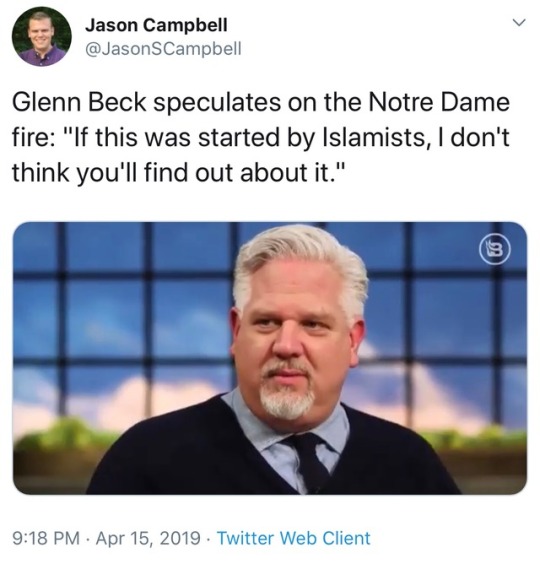Click the tweet text about Notre Dame fire
This screenshot has width=540, height=564.
click(261, 137)
